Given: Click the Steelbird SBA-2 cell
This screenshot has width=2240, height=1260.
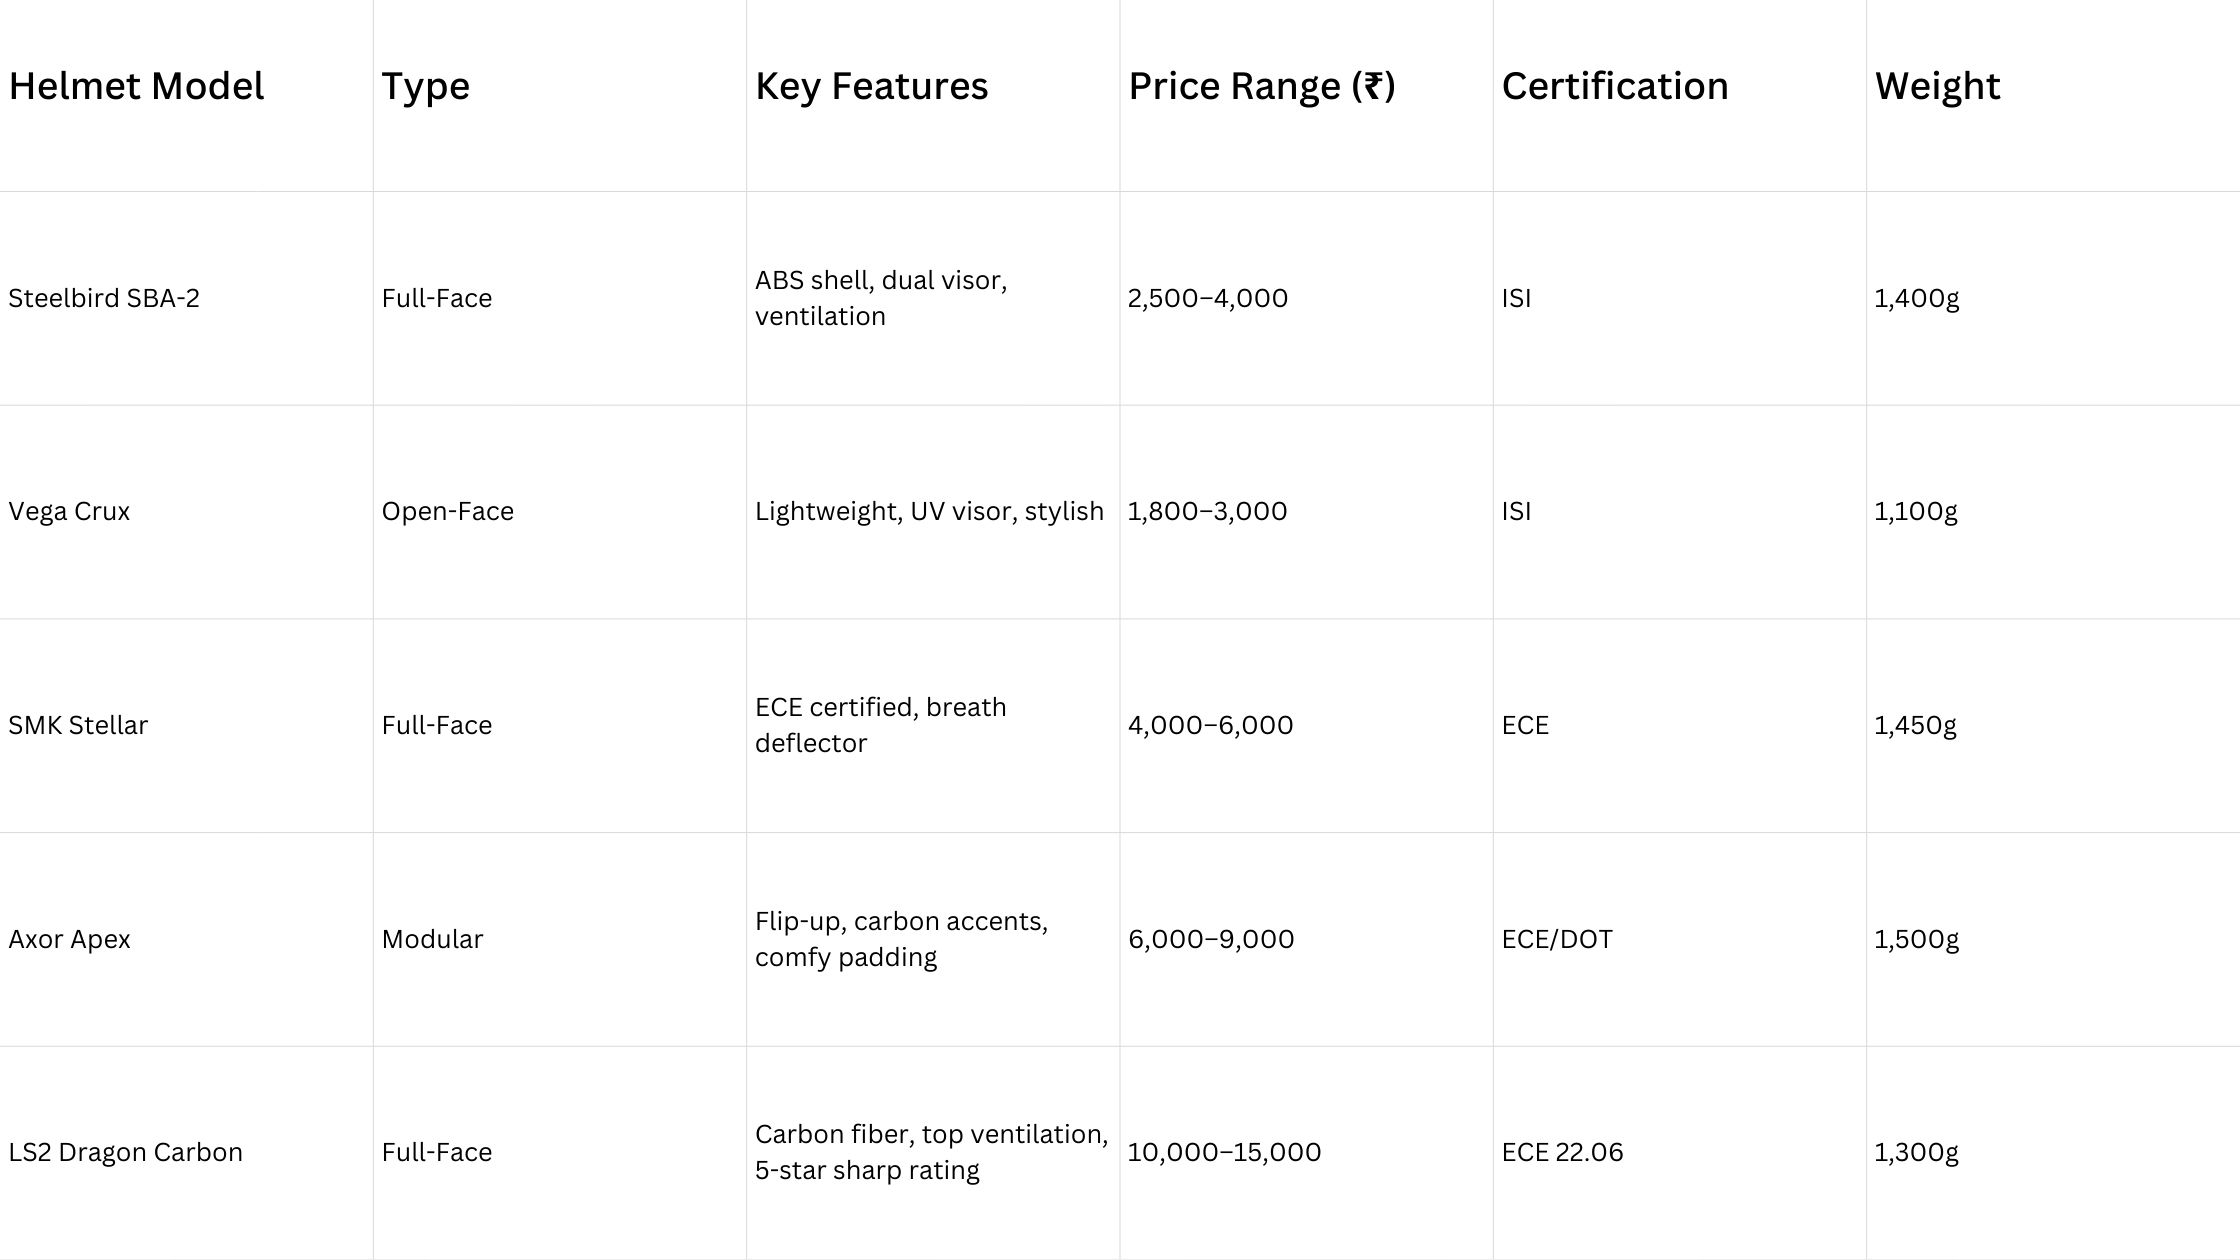Looking at the screenshot, I should [104, 298].
